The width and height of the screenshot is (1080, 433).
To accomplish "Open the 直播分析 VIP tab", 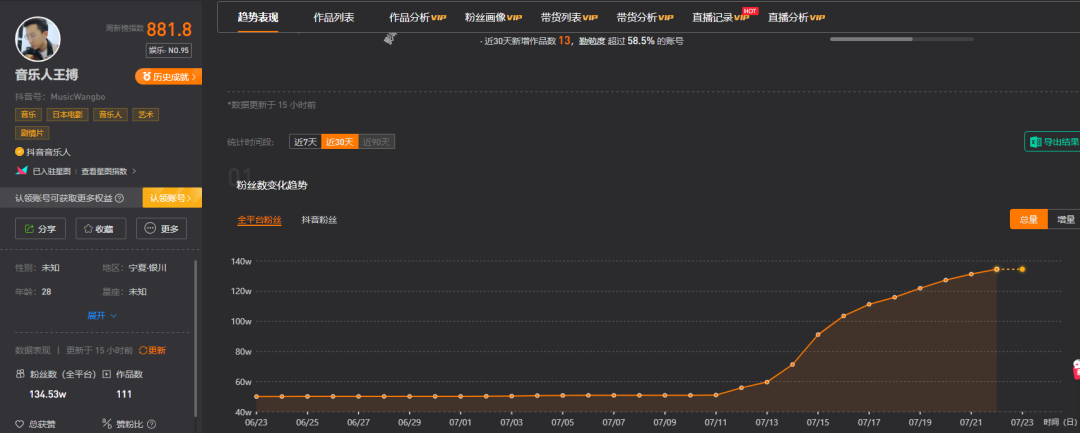I will 796,17.
